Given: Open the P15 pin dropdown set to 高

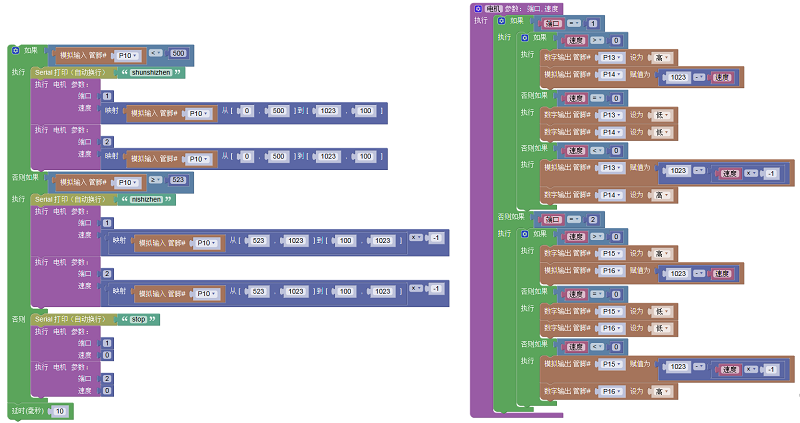Looking at the screenshot, I should point(610,254).
